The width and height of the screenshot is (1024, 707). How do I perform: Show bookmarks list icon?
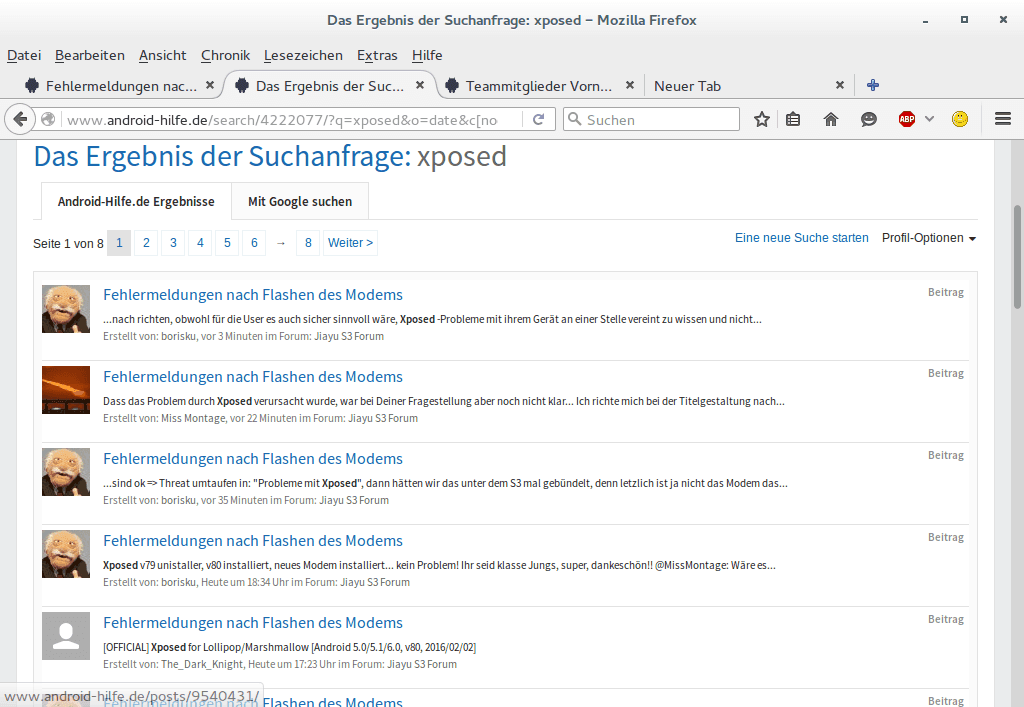tap(793, 119)
